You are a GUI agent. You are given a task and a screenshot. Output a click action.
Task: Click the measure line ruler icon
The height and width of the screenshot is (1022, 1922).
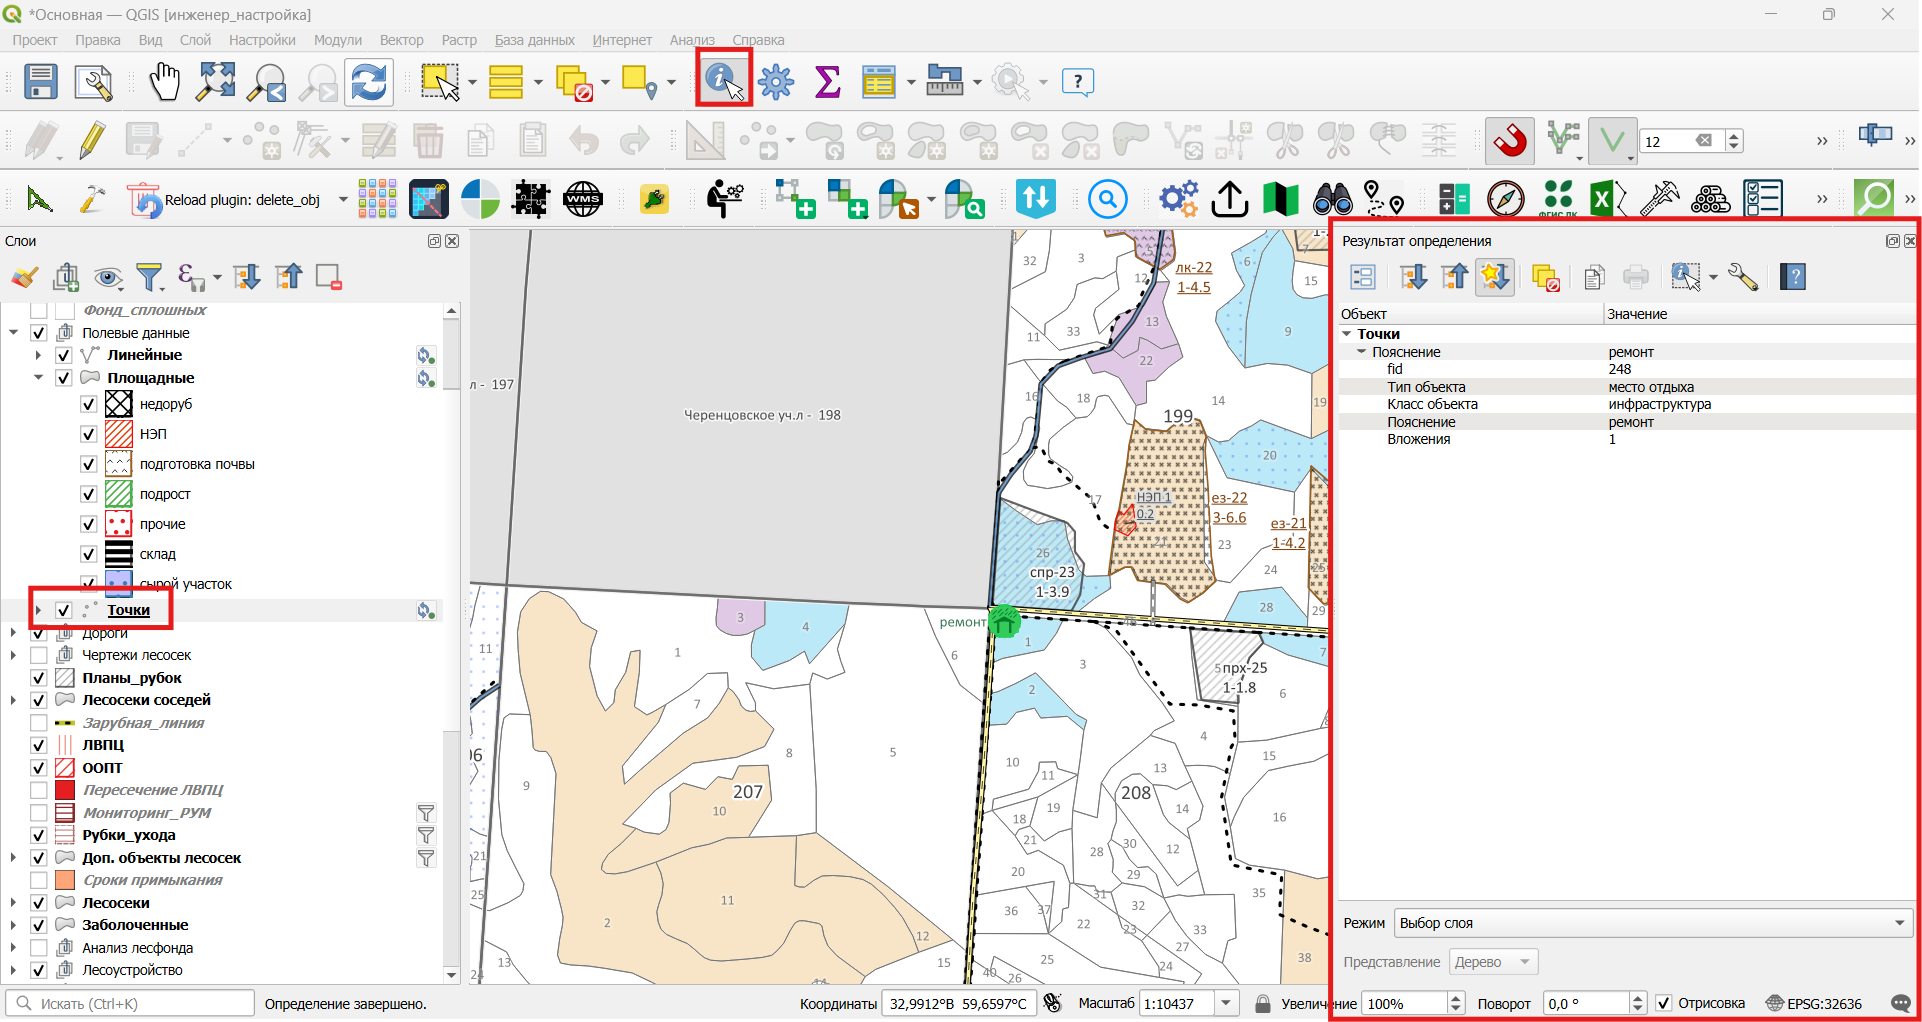pos(944,81)
